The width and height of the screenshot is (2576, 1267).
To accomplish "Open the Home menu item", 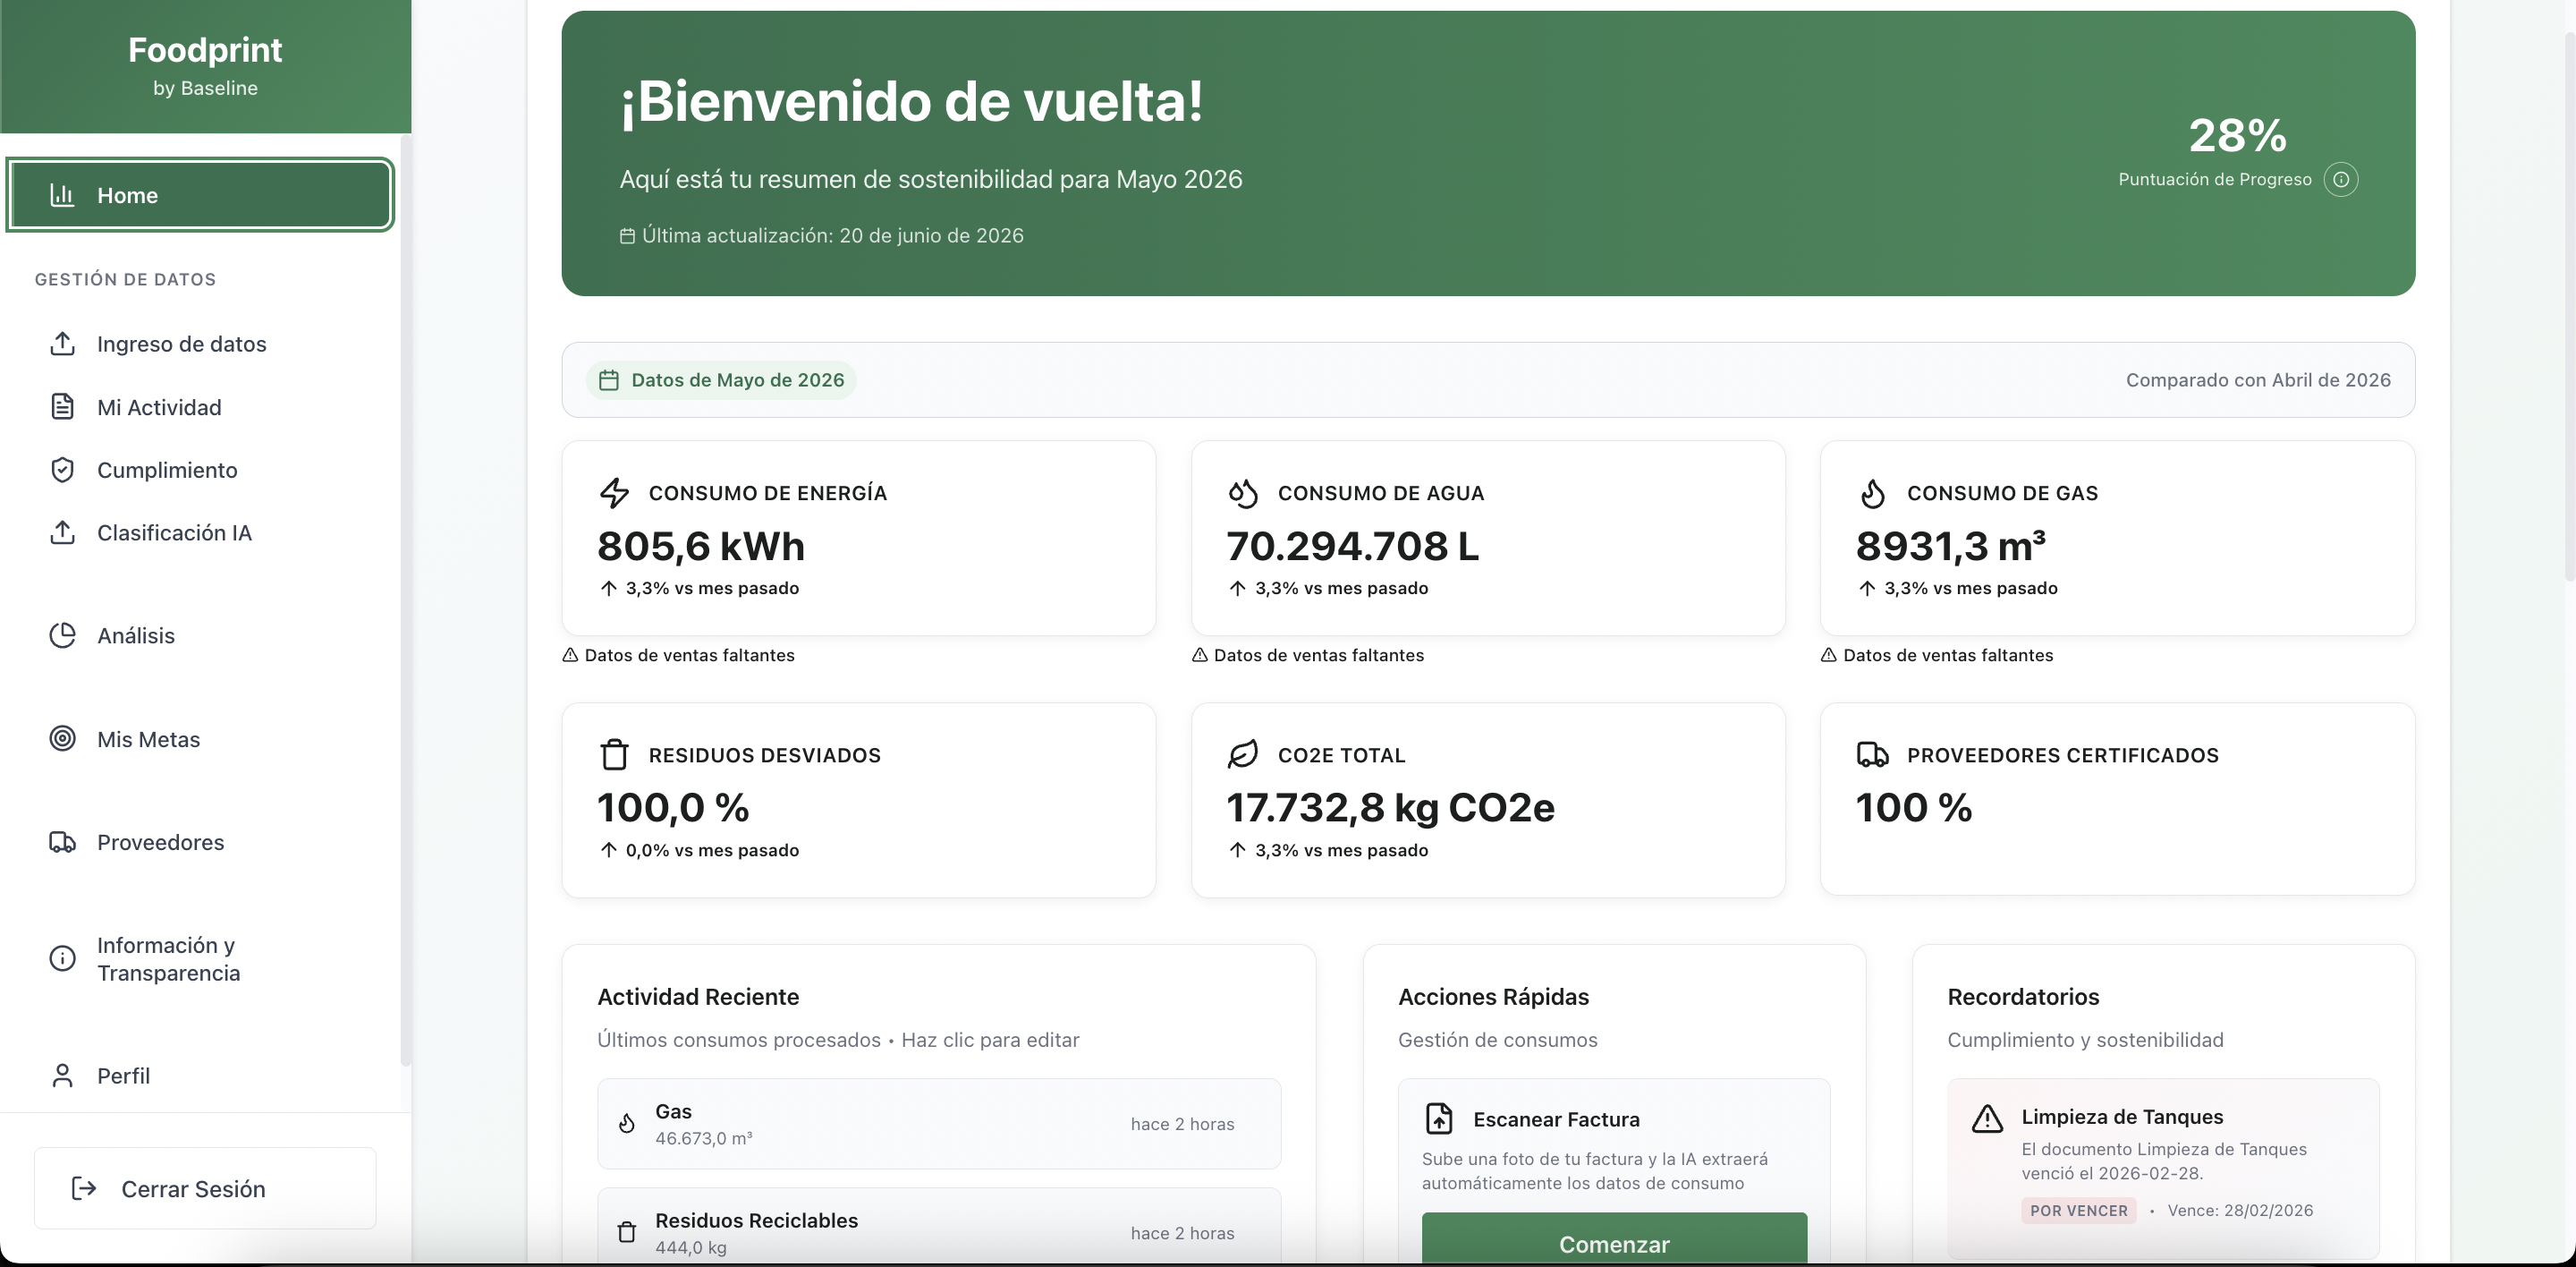I will tap(200, 195).
